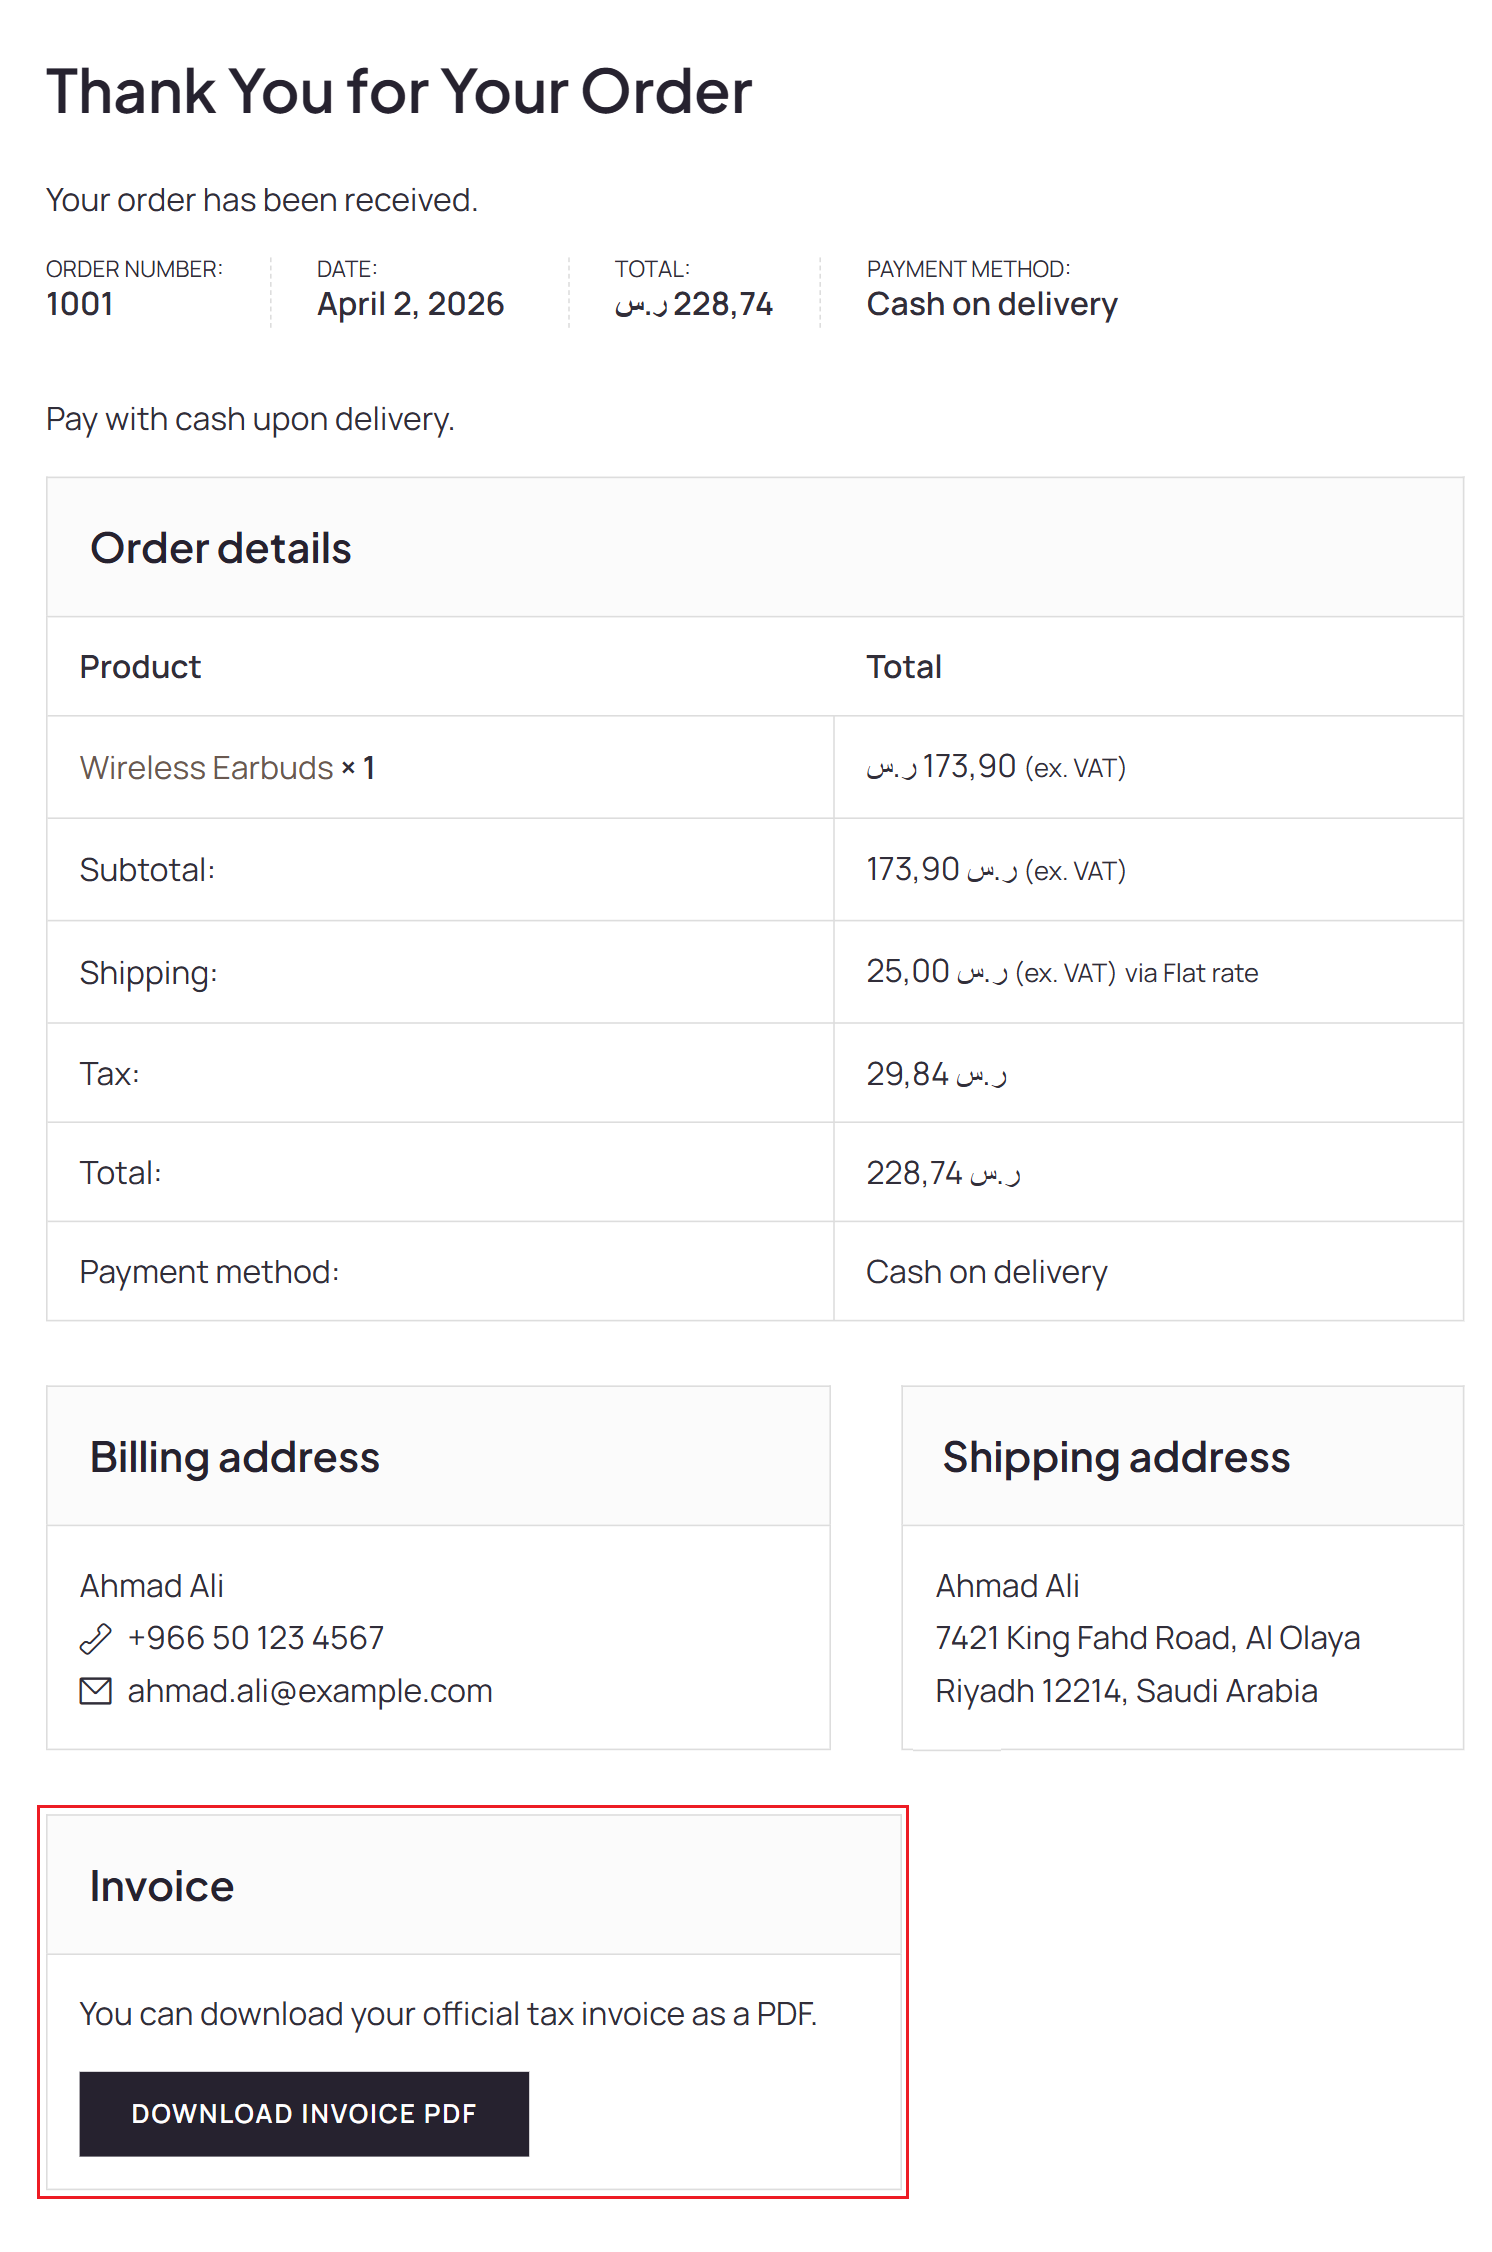Click the Tax amount 29,84
Image resolution: width=1492 pixels, height=2252 pixels.
pyautogui.click(x=936, y=1074)
